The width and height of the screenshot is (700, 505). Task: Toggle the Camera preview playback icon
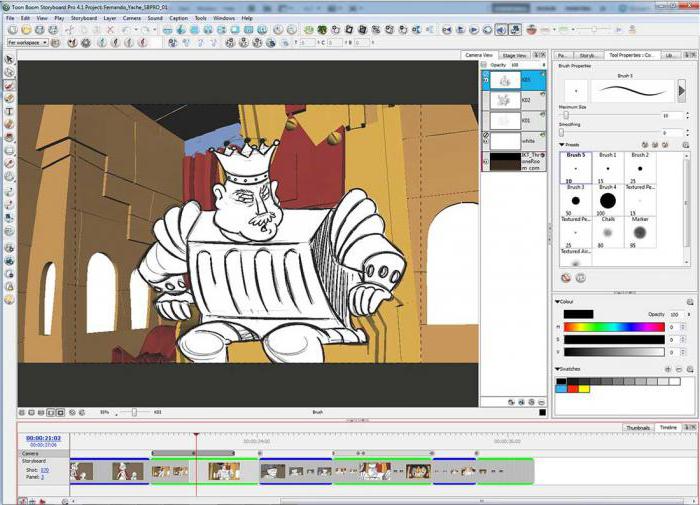pyautogui.click(x=515, y=30)
